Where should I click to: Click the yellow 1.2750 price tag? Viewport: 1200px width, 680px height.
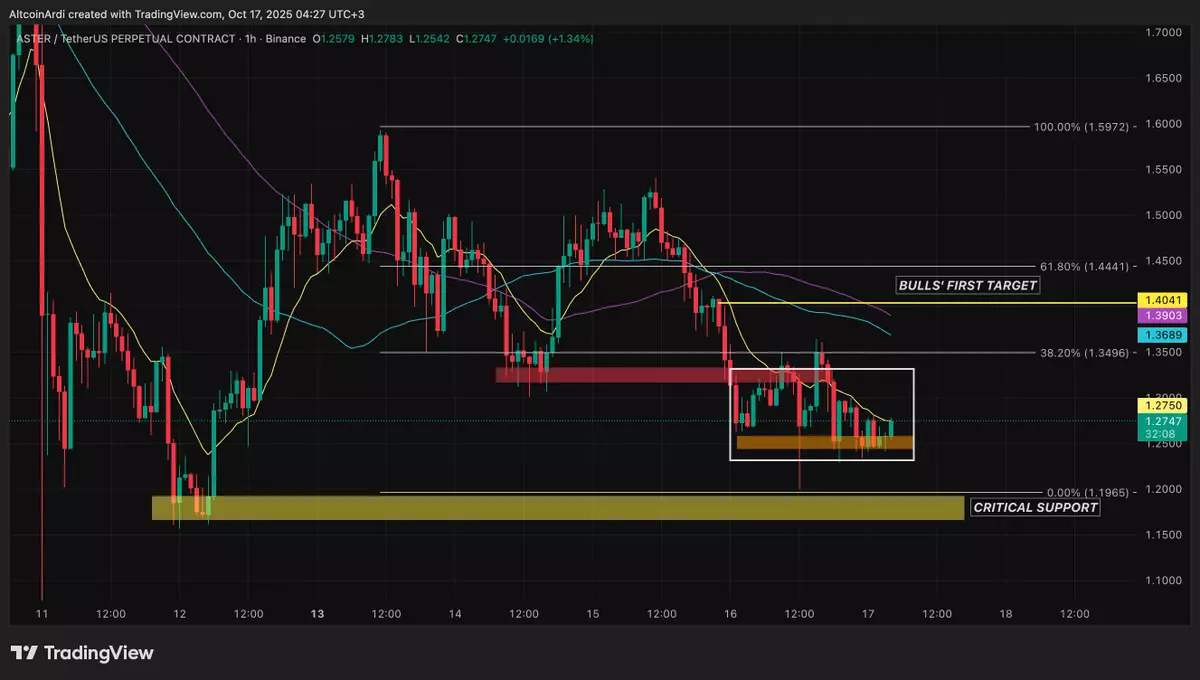(x=1162, y=407)
